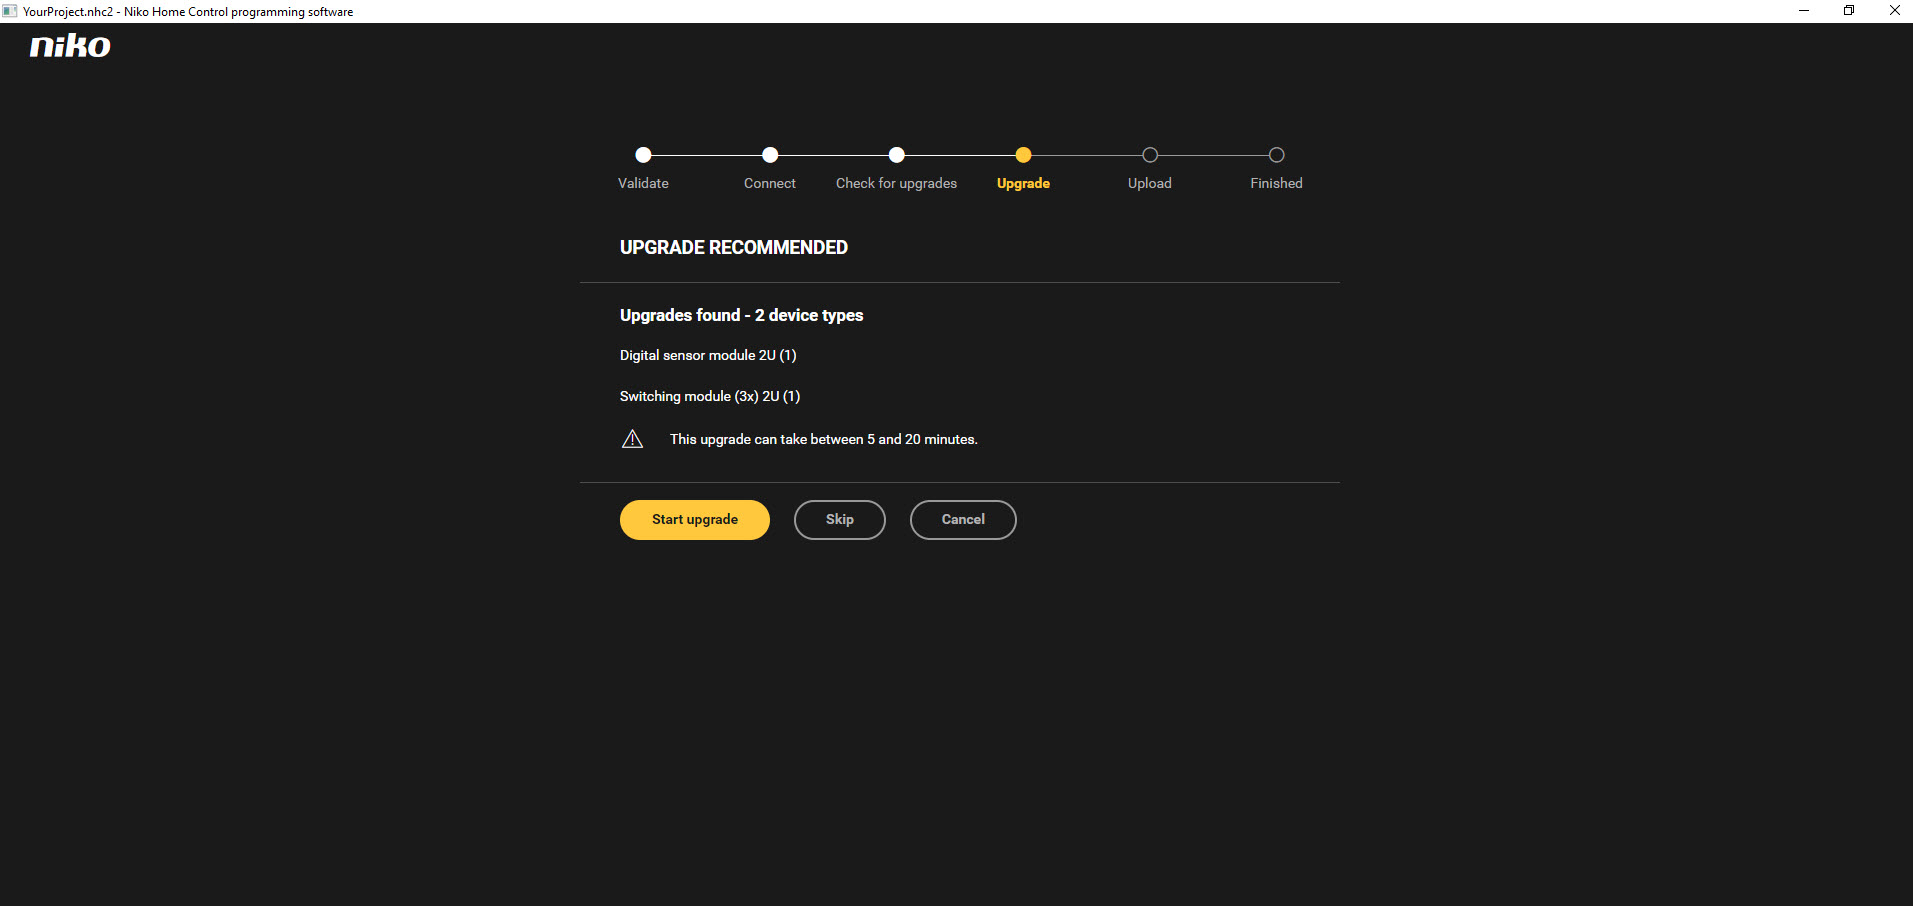Click the Upgrades found heading
The width and height of the screenshot is (1913, 906).
[x=741, y=315]
